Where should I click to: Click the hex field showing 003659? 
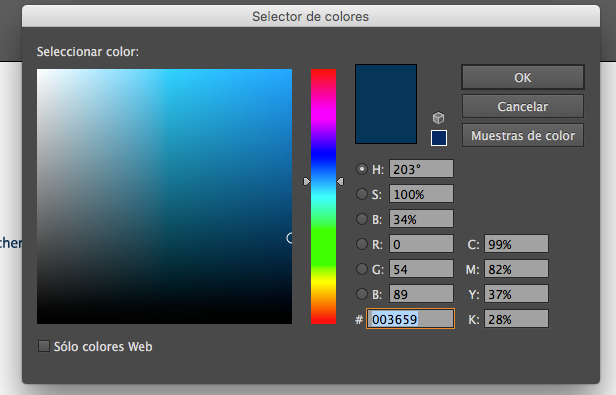pyautogui.click(x=411, y=319)
